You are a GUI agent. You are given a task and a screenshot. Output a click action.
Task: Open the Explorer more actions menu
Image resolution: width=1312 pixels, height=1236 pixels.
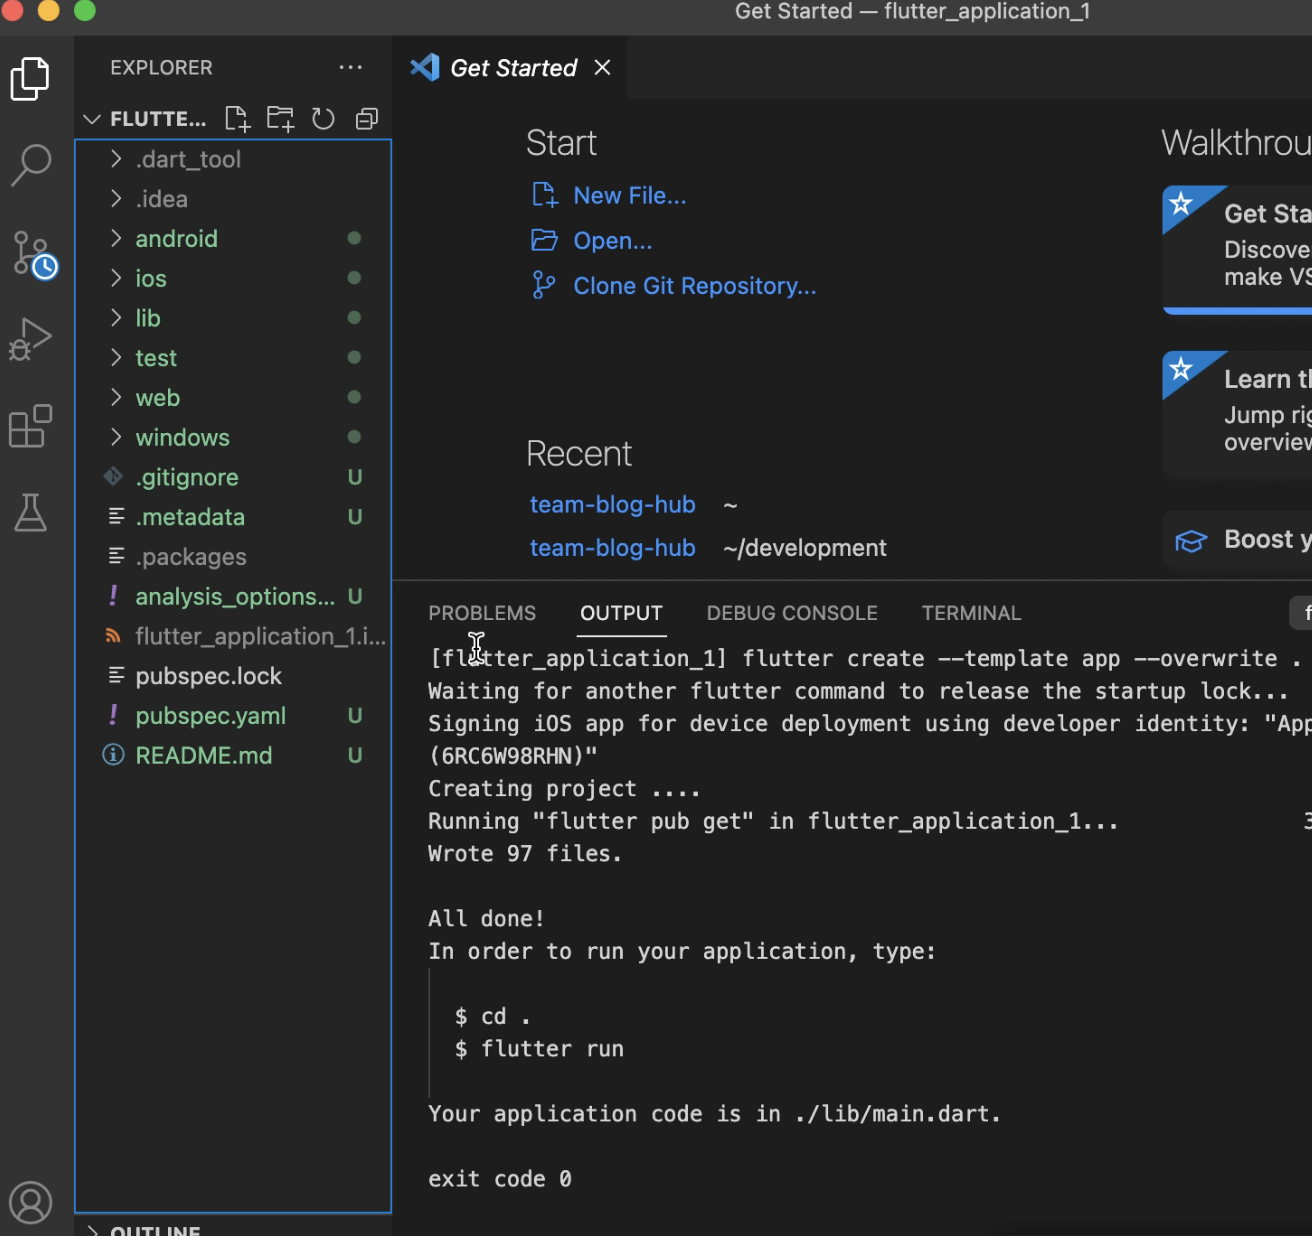pos(350,68)
